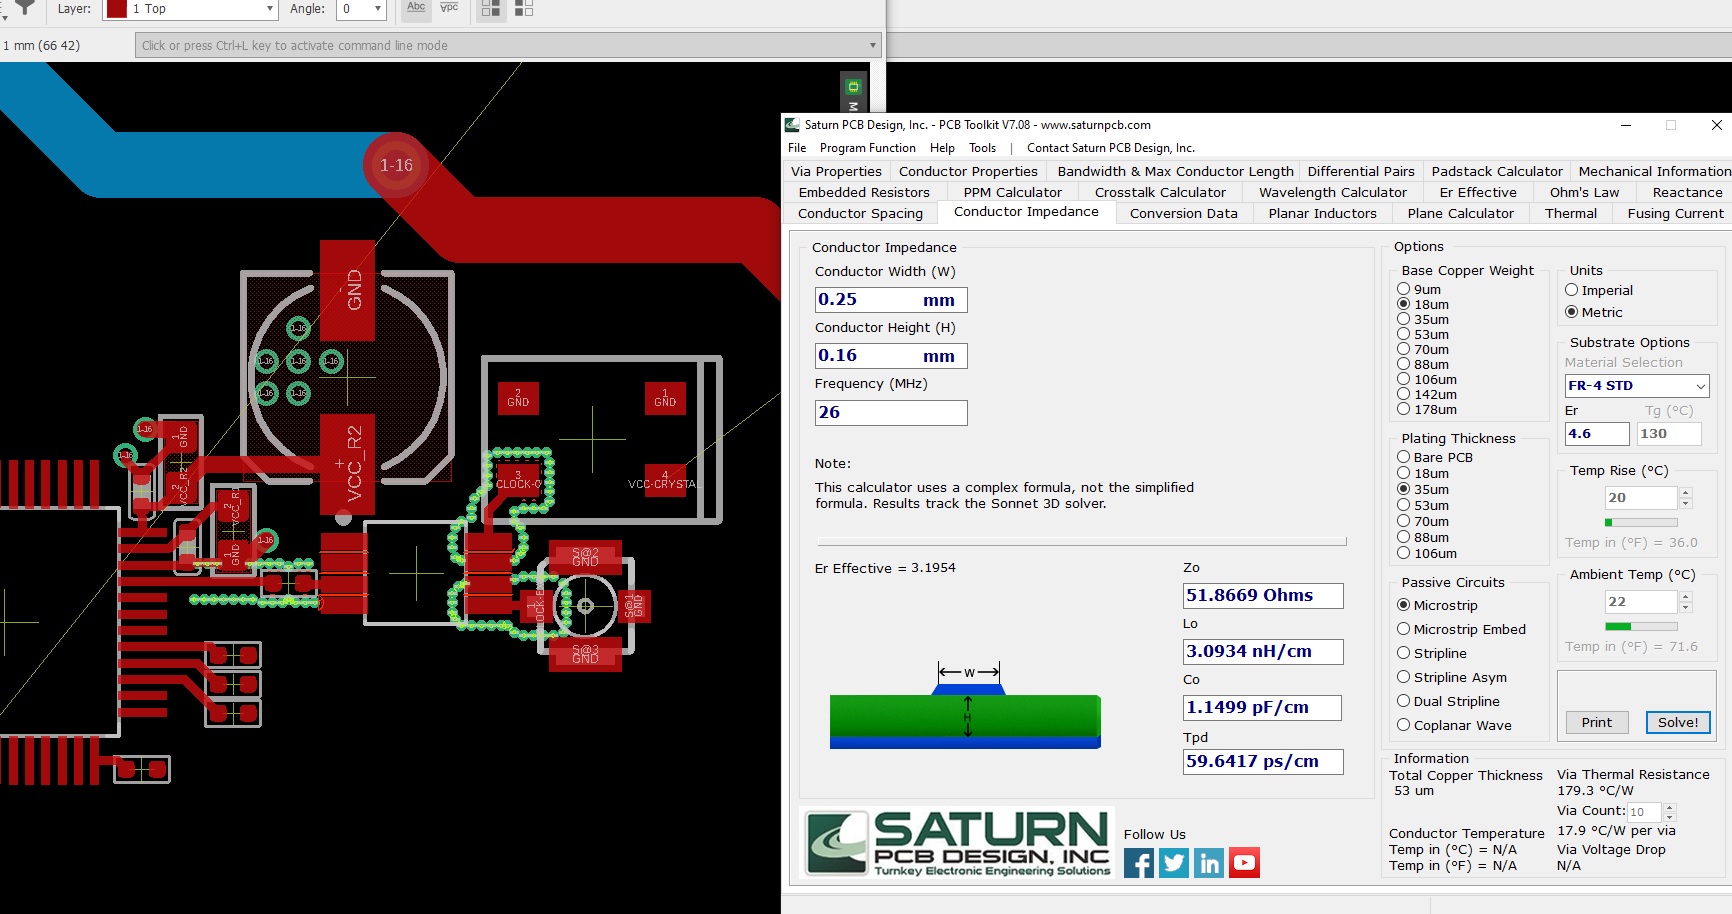
Task: Click the red layer color swatch
Action: (117, 9)
